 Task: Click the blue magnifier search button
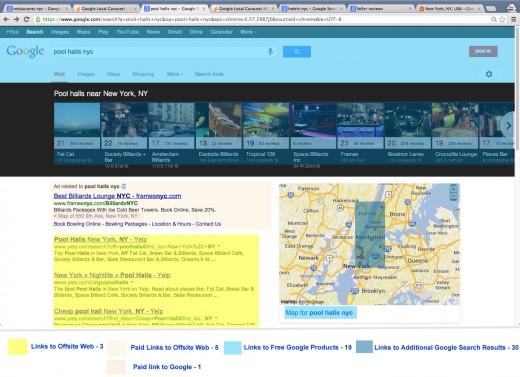(297, 52)
